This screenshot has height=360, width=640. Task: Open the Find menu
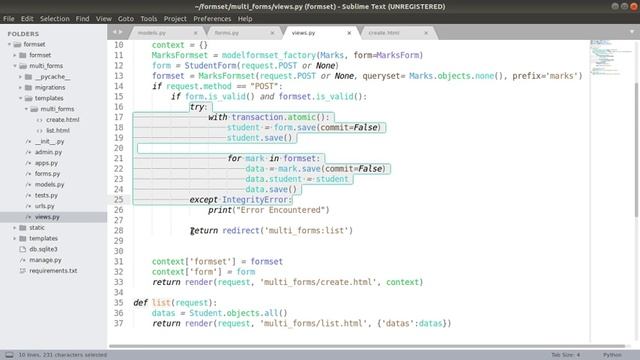pos(82,19)
